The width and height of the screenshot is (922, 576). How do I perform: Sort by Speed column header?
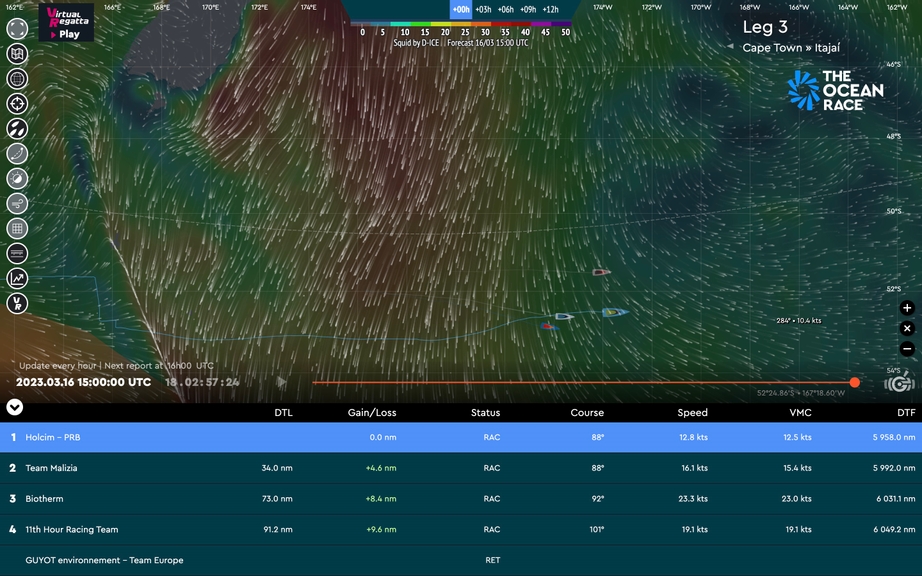tap(692, 413)
